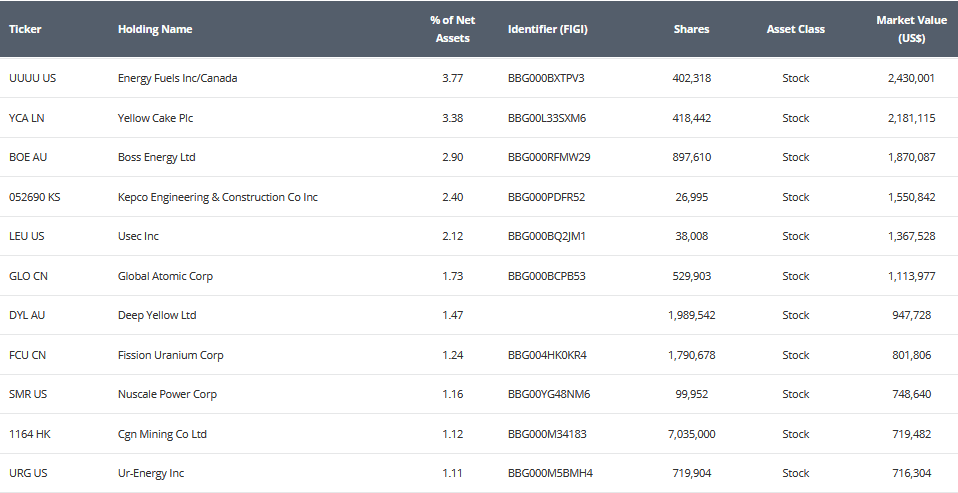Image resolution: width=958 pixels, height=493 pixels.
Task: Select the share count 529,903
Action: point(692,276)
